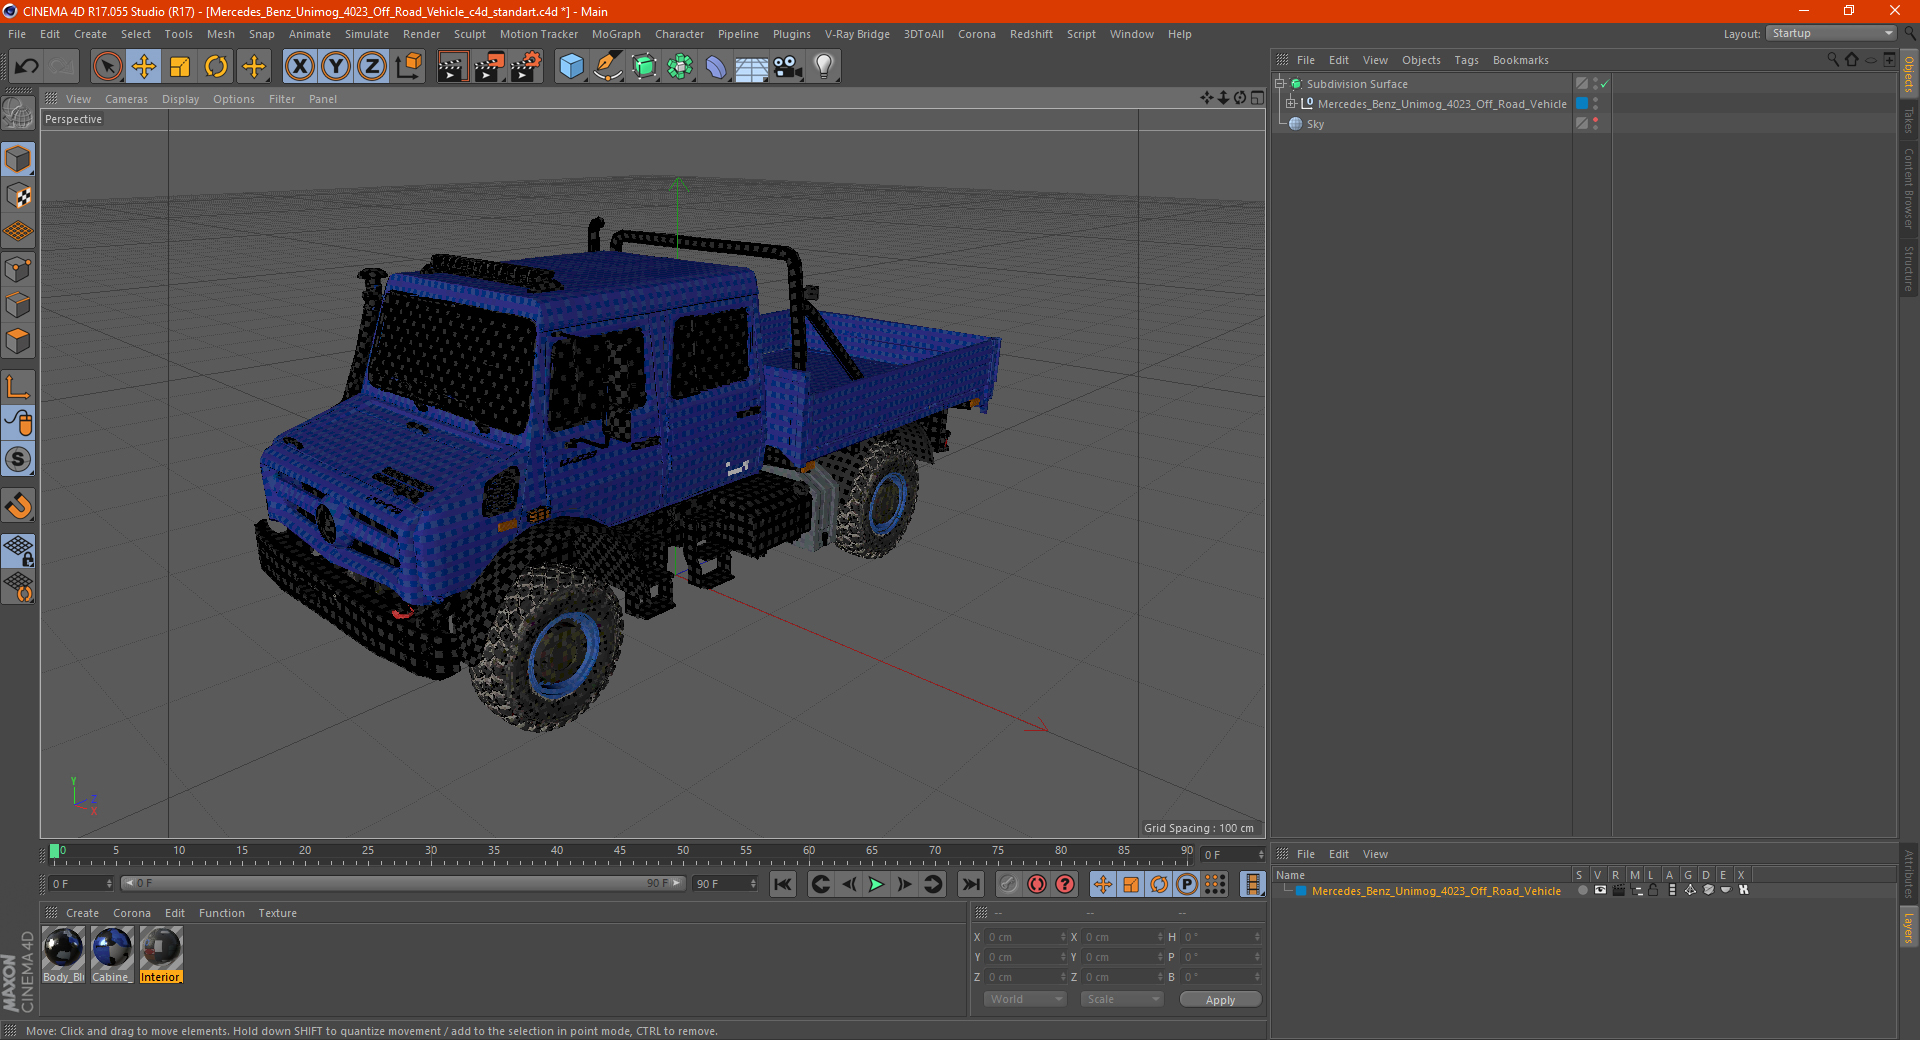Open Objects panel Tags menu
Screen dimensions: 1920x1040
tap(1466, 60)
